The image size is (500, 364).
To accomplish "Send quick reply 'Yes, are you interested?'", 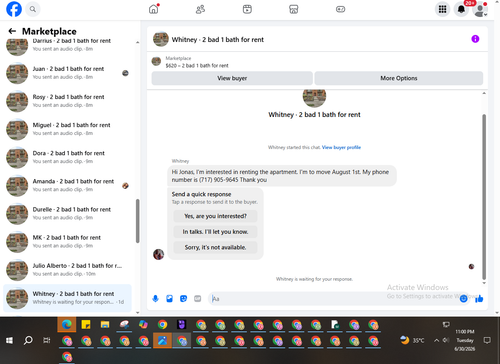I will point(215,216).
